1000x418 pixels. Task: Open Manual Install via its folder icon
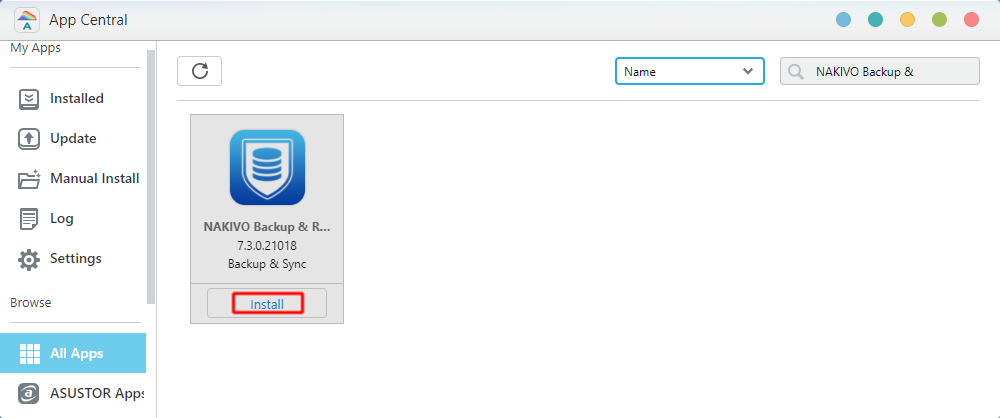[x=30, y=179]
